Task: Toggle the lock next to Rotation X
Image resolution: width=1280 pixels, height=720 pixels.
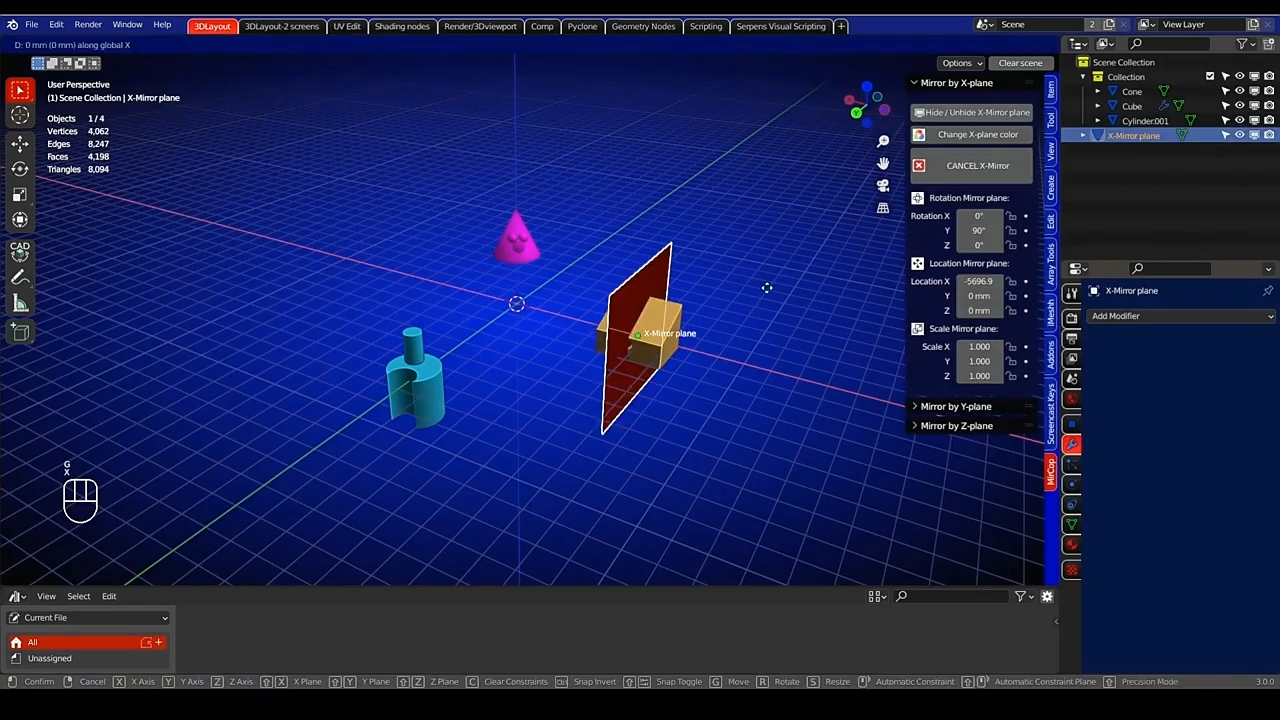Action: [1011, 216]
